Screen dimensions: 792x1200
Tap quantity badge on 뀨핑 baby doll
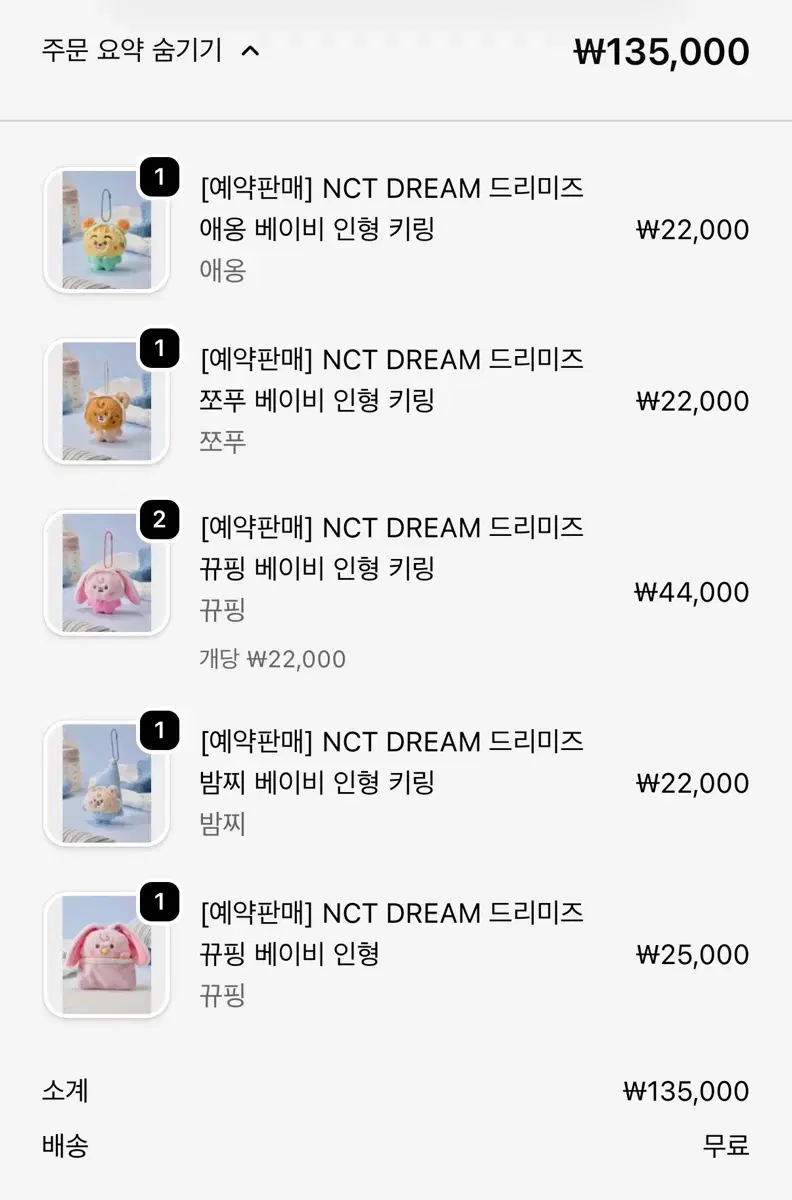tap(159, 903)
